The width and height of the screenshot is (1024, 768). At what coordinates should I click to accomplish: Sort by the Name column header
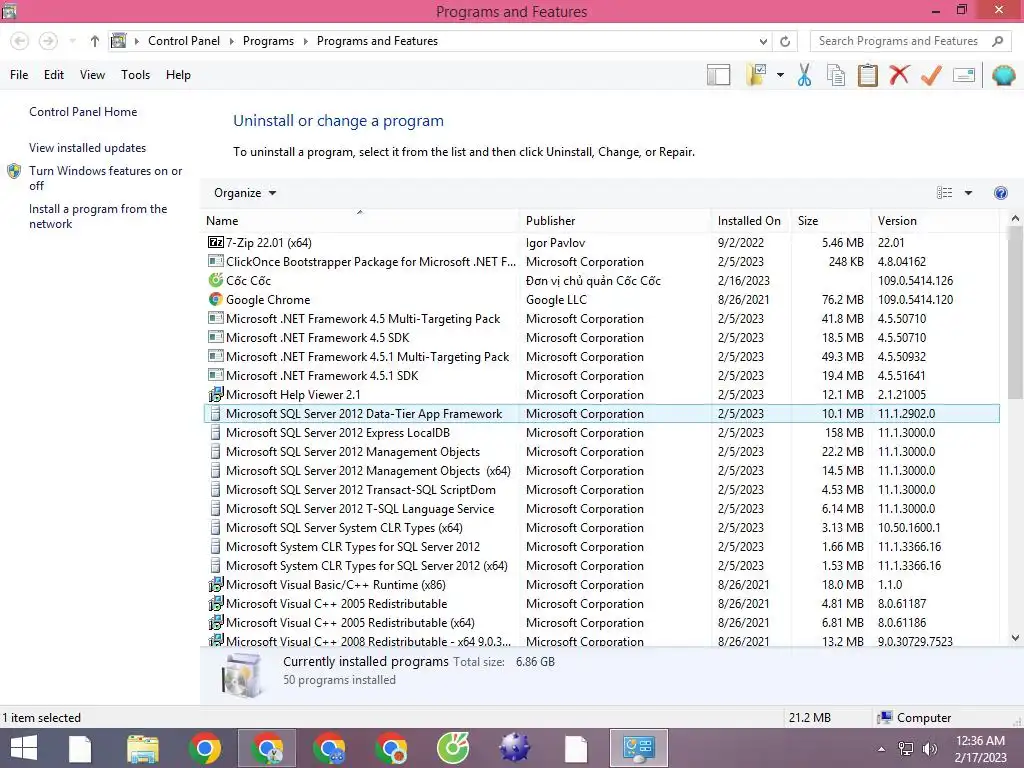tap(360, 221)
